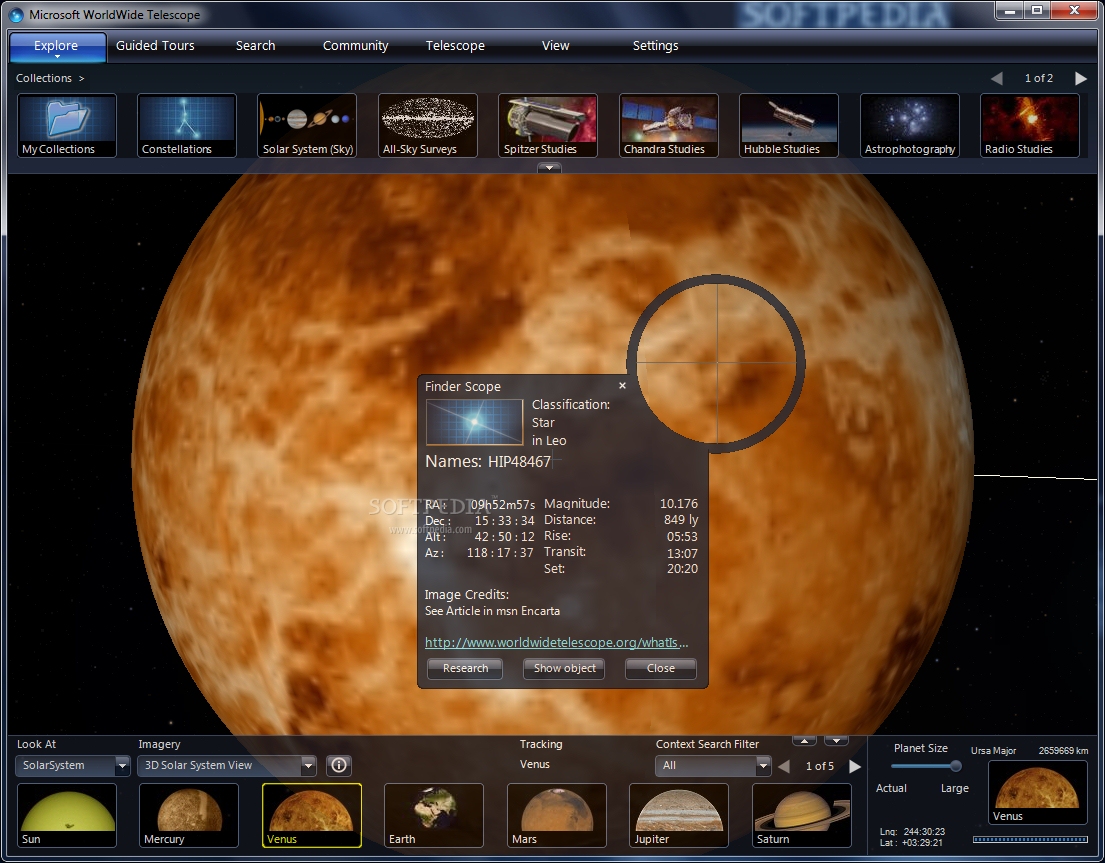Open the Constellations collection
The width and height of the screenshot is (1105, 863).
(x=187, y=125)
